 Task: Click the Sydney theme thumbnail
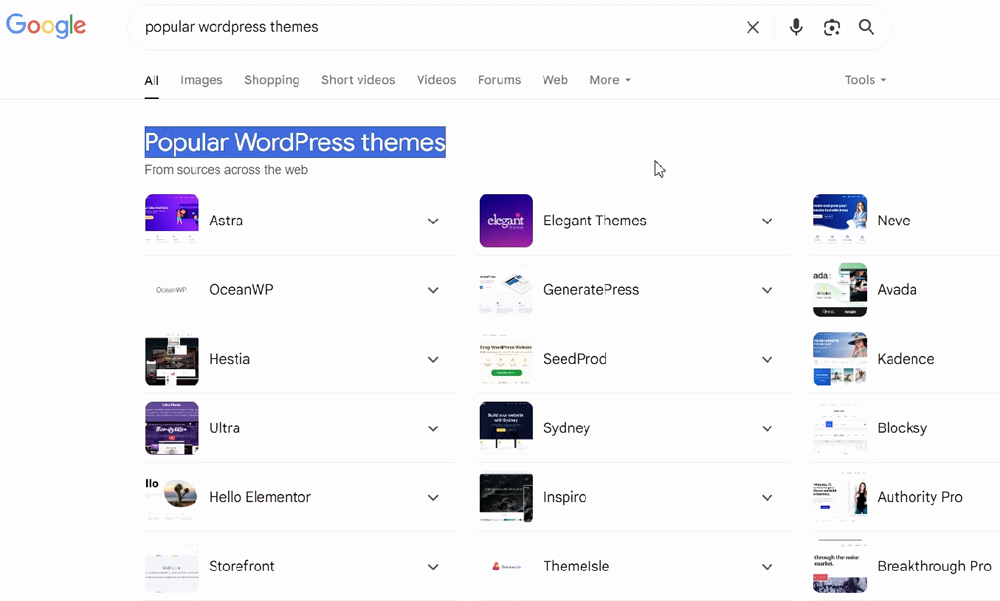pos(506,427)
